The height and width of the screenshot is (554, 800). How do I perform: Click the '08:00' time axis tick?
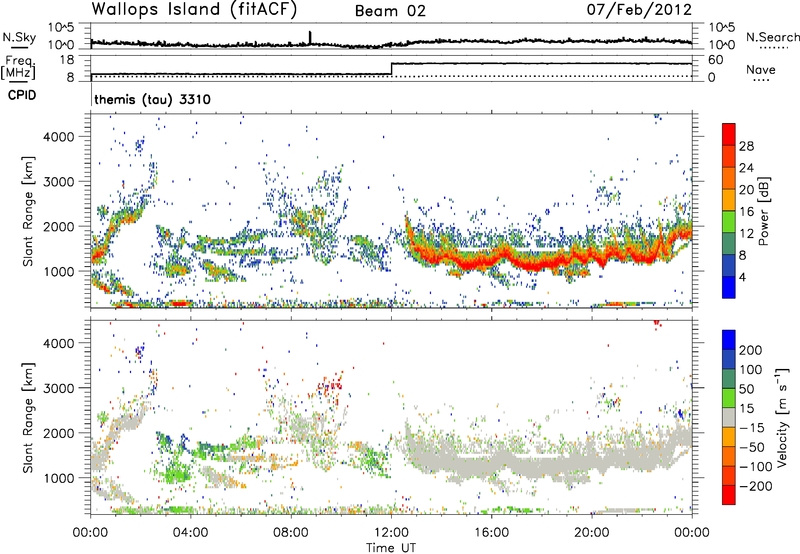(x=291, y=533)
